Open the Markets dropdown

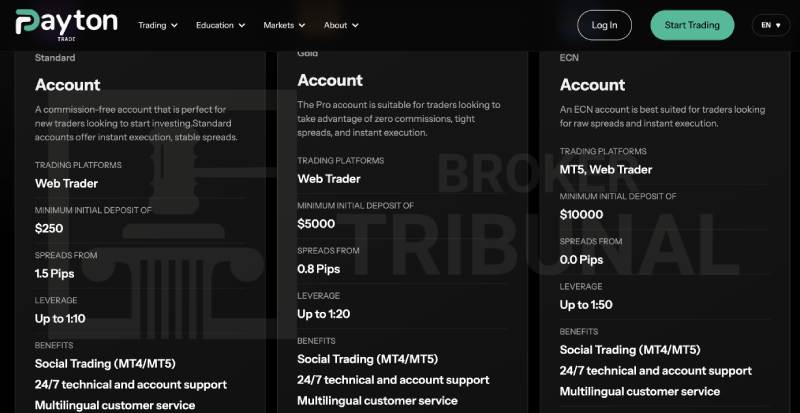coord(284,25)
